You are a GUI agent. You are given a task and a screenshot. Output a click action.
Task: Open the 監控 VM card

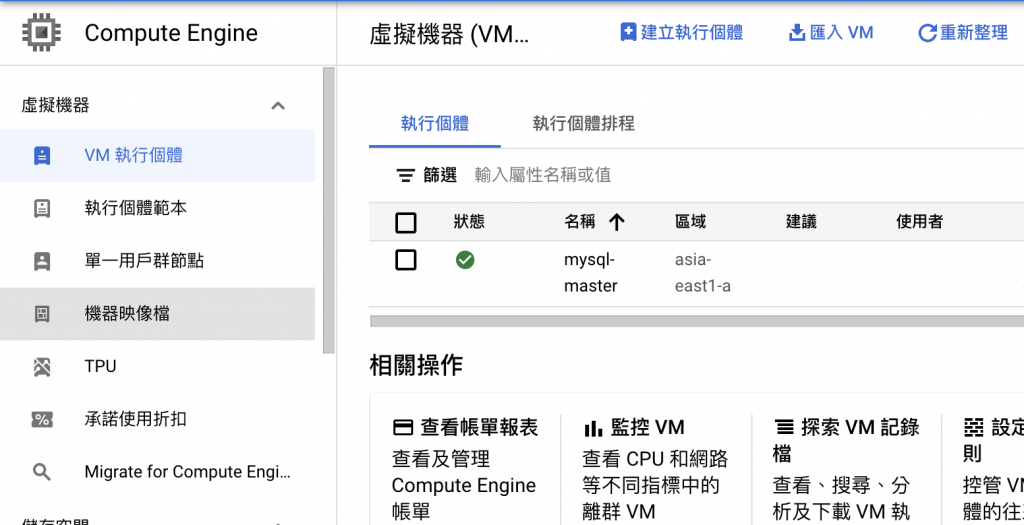(655, 467)
